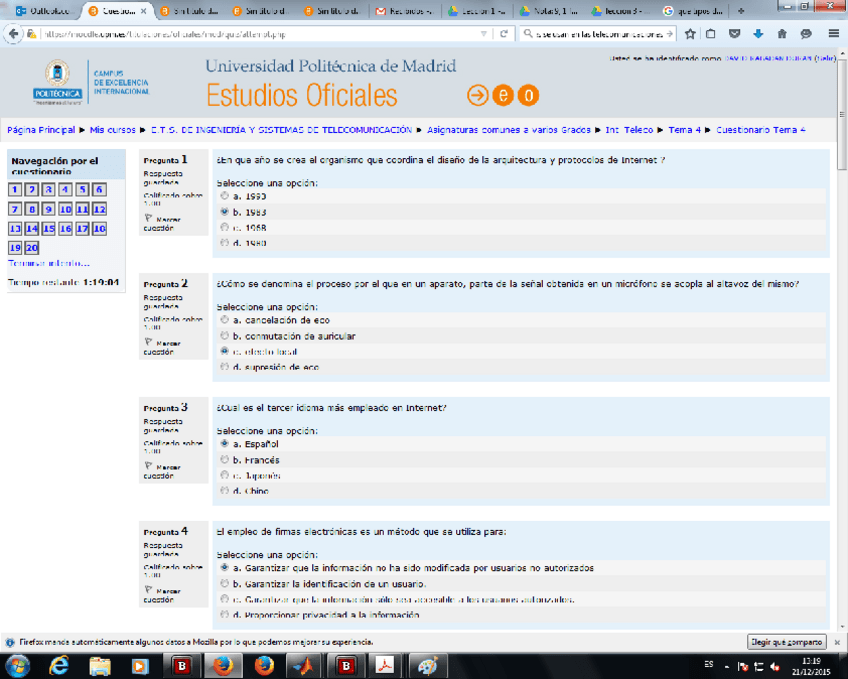
Task: Open the downloads arrow icon
Action: click(758, 34)
